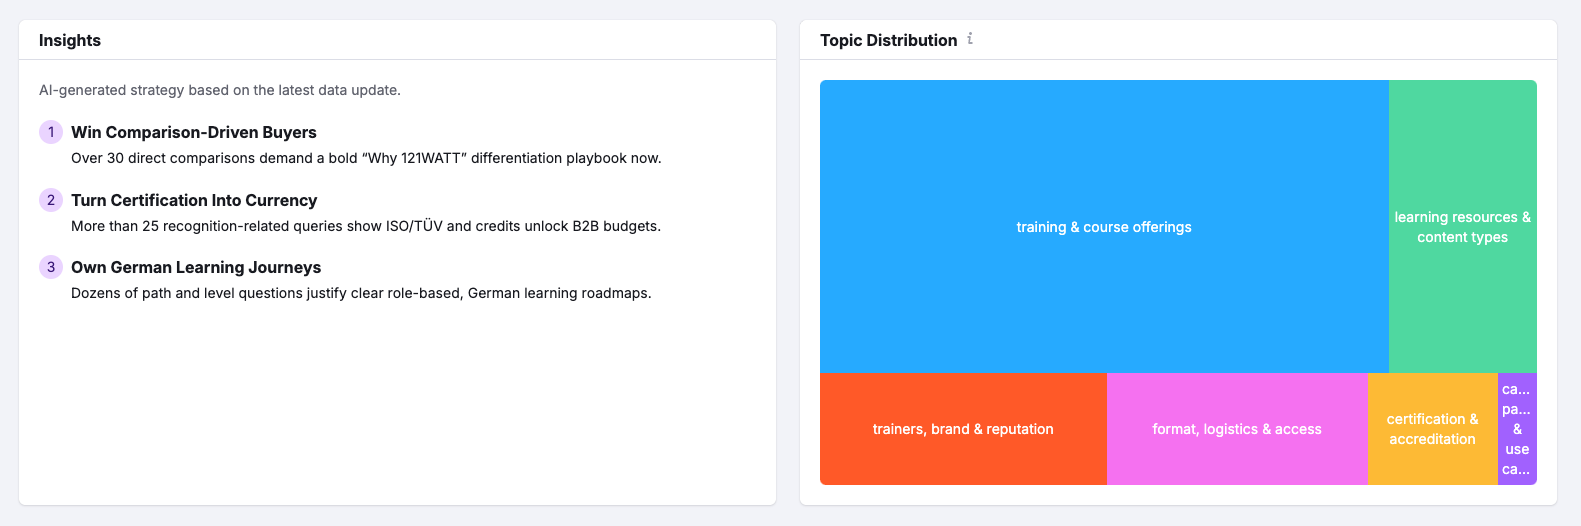Select the green learning resources & content types tile
This screenshot has width=1581, height=526.
(1462, 227)
